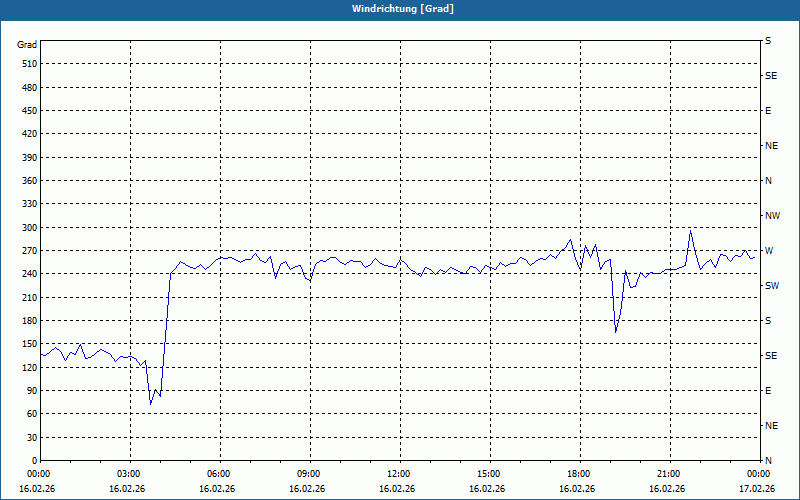Click the E compass label level with 90
This screenshot has width=800, height=500.
click(x=768, y=391)
